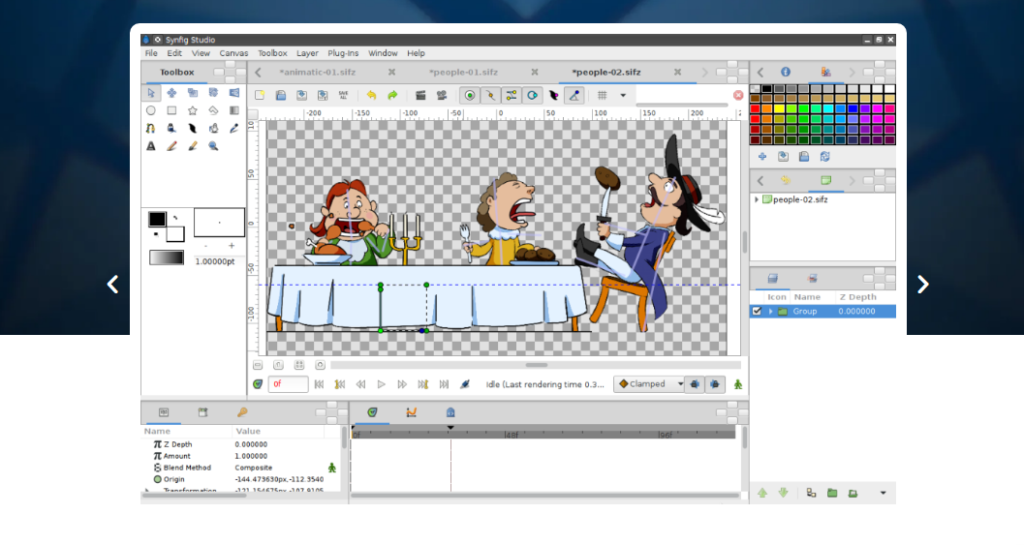
Task: Expand the Transformation parameter row
Action: 147,490
